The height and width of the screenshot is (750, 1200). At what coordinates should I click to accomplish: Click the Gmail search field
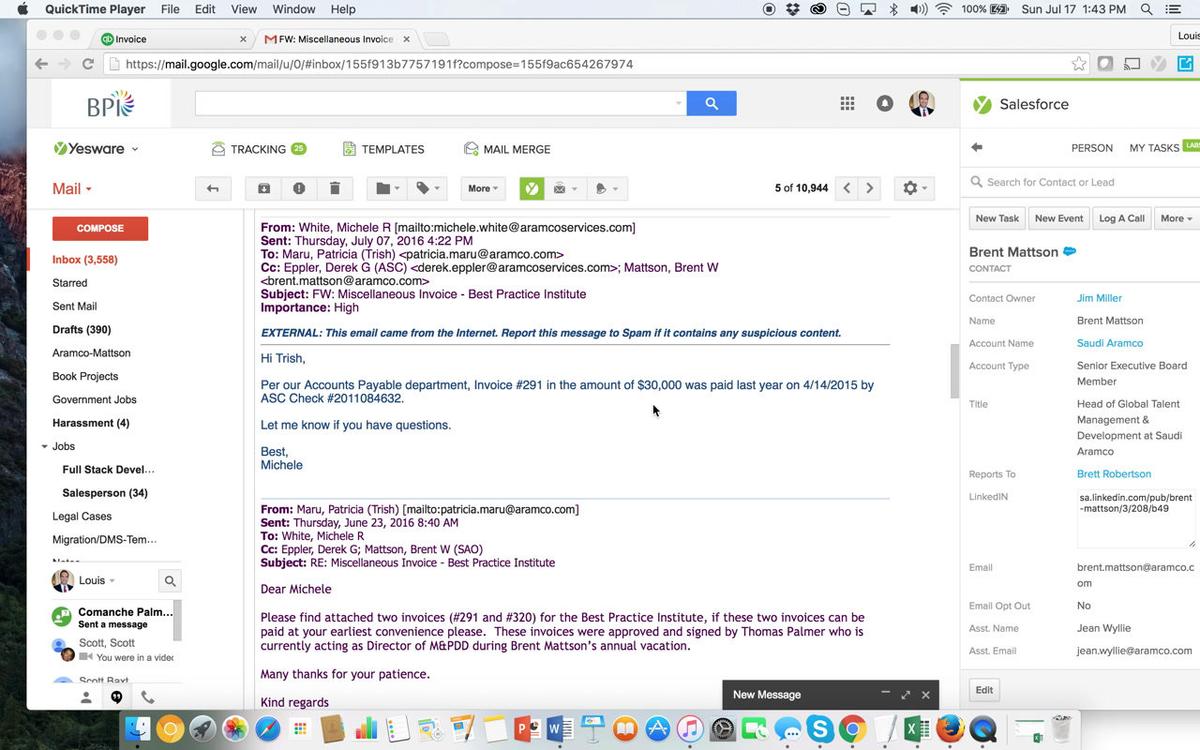click(x=434, y=103)
